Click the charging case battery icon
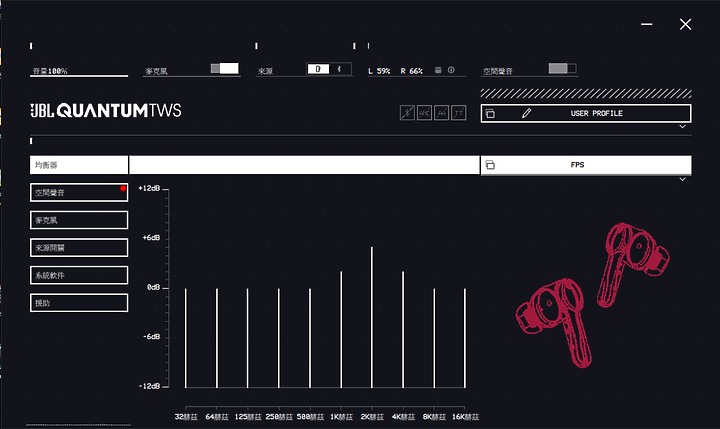 point(438,70)
